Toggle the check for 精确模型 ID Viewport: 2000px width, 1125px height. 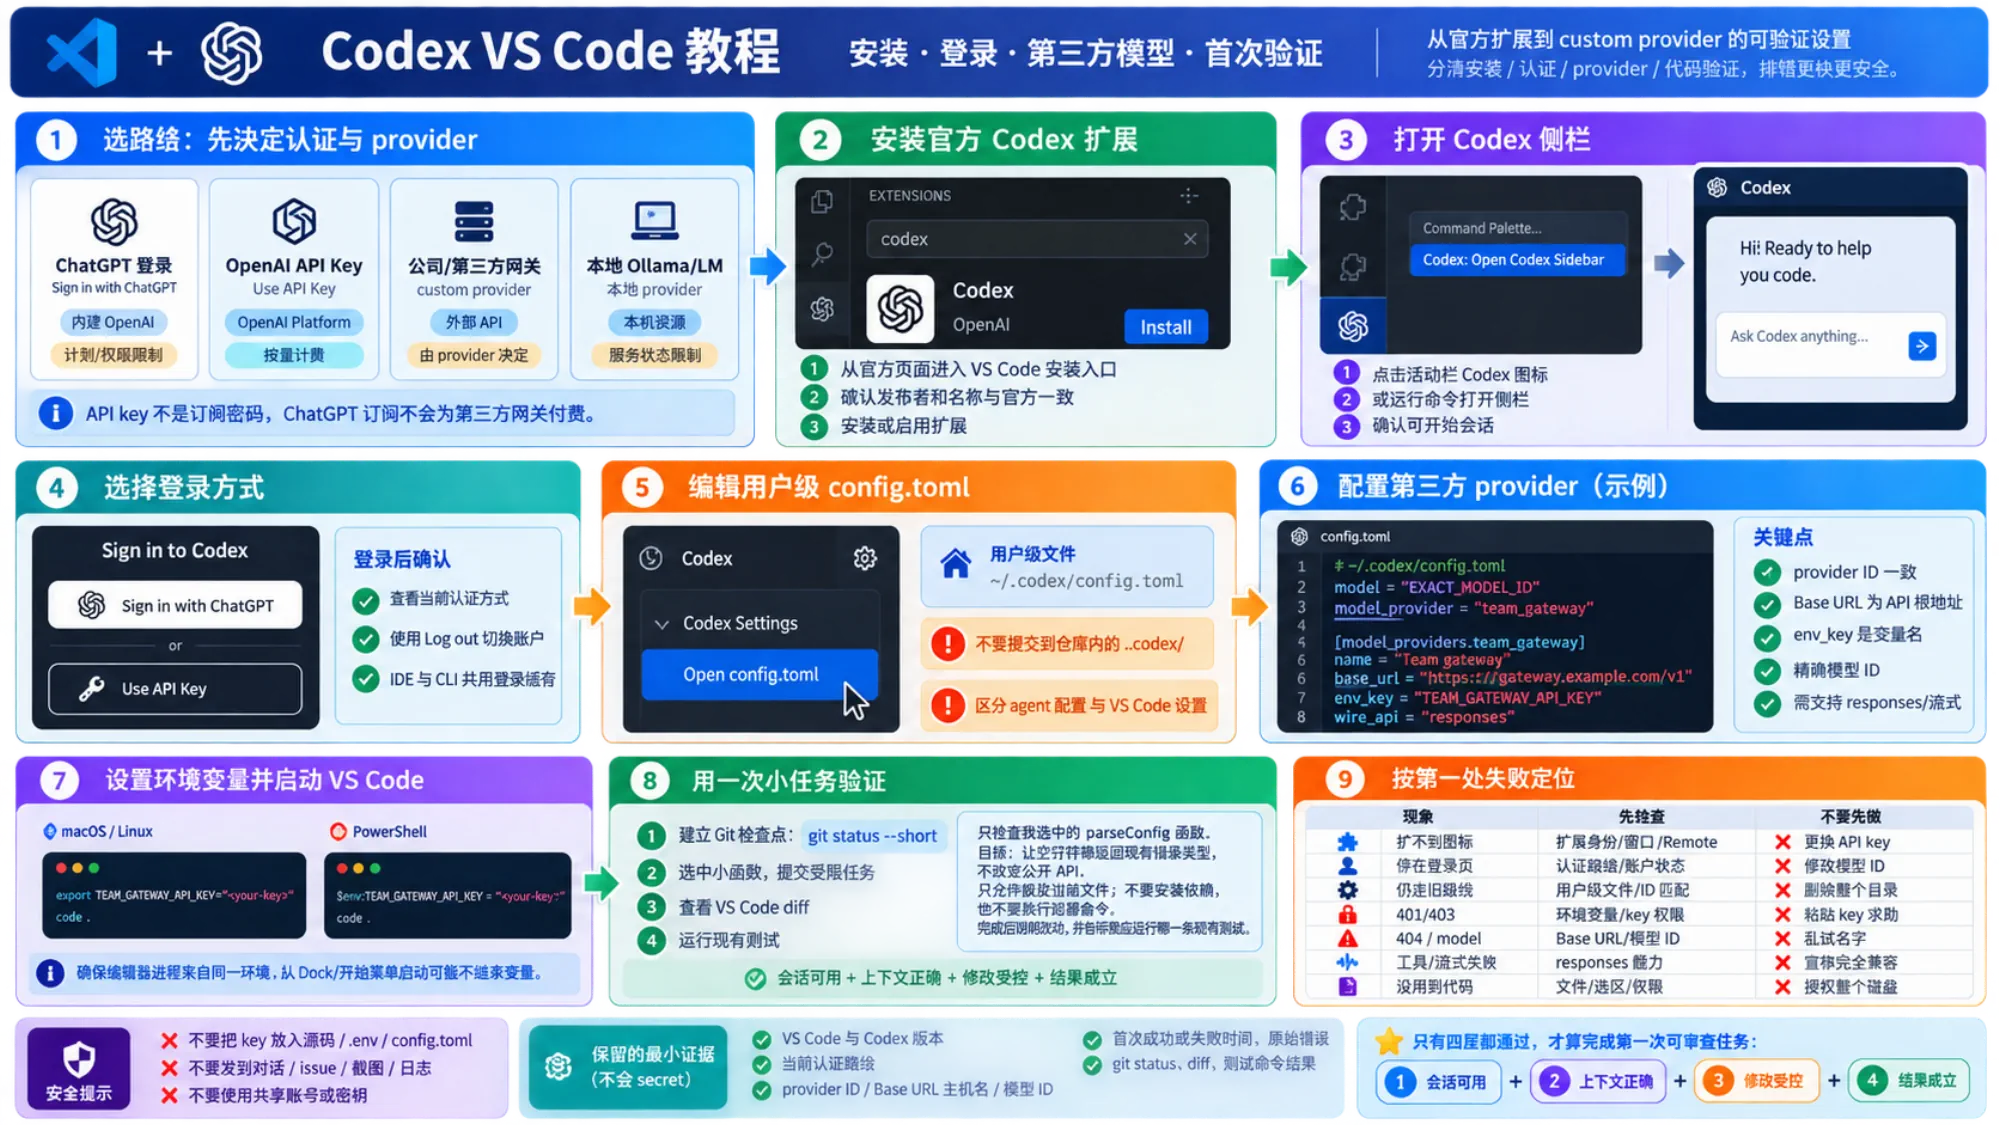pos(1767,670)
